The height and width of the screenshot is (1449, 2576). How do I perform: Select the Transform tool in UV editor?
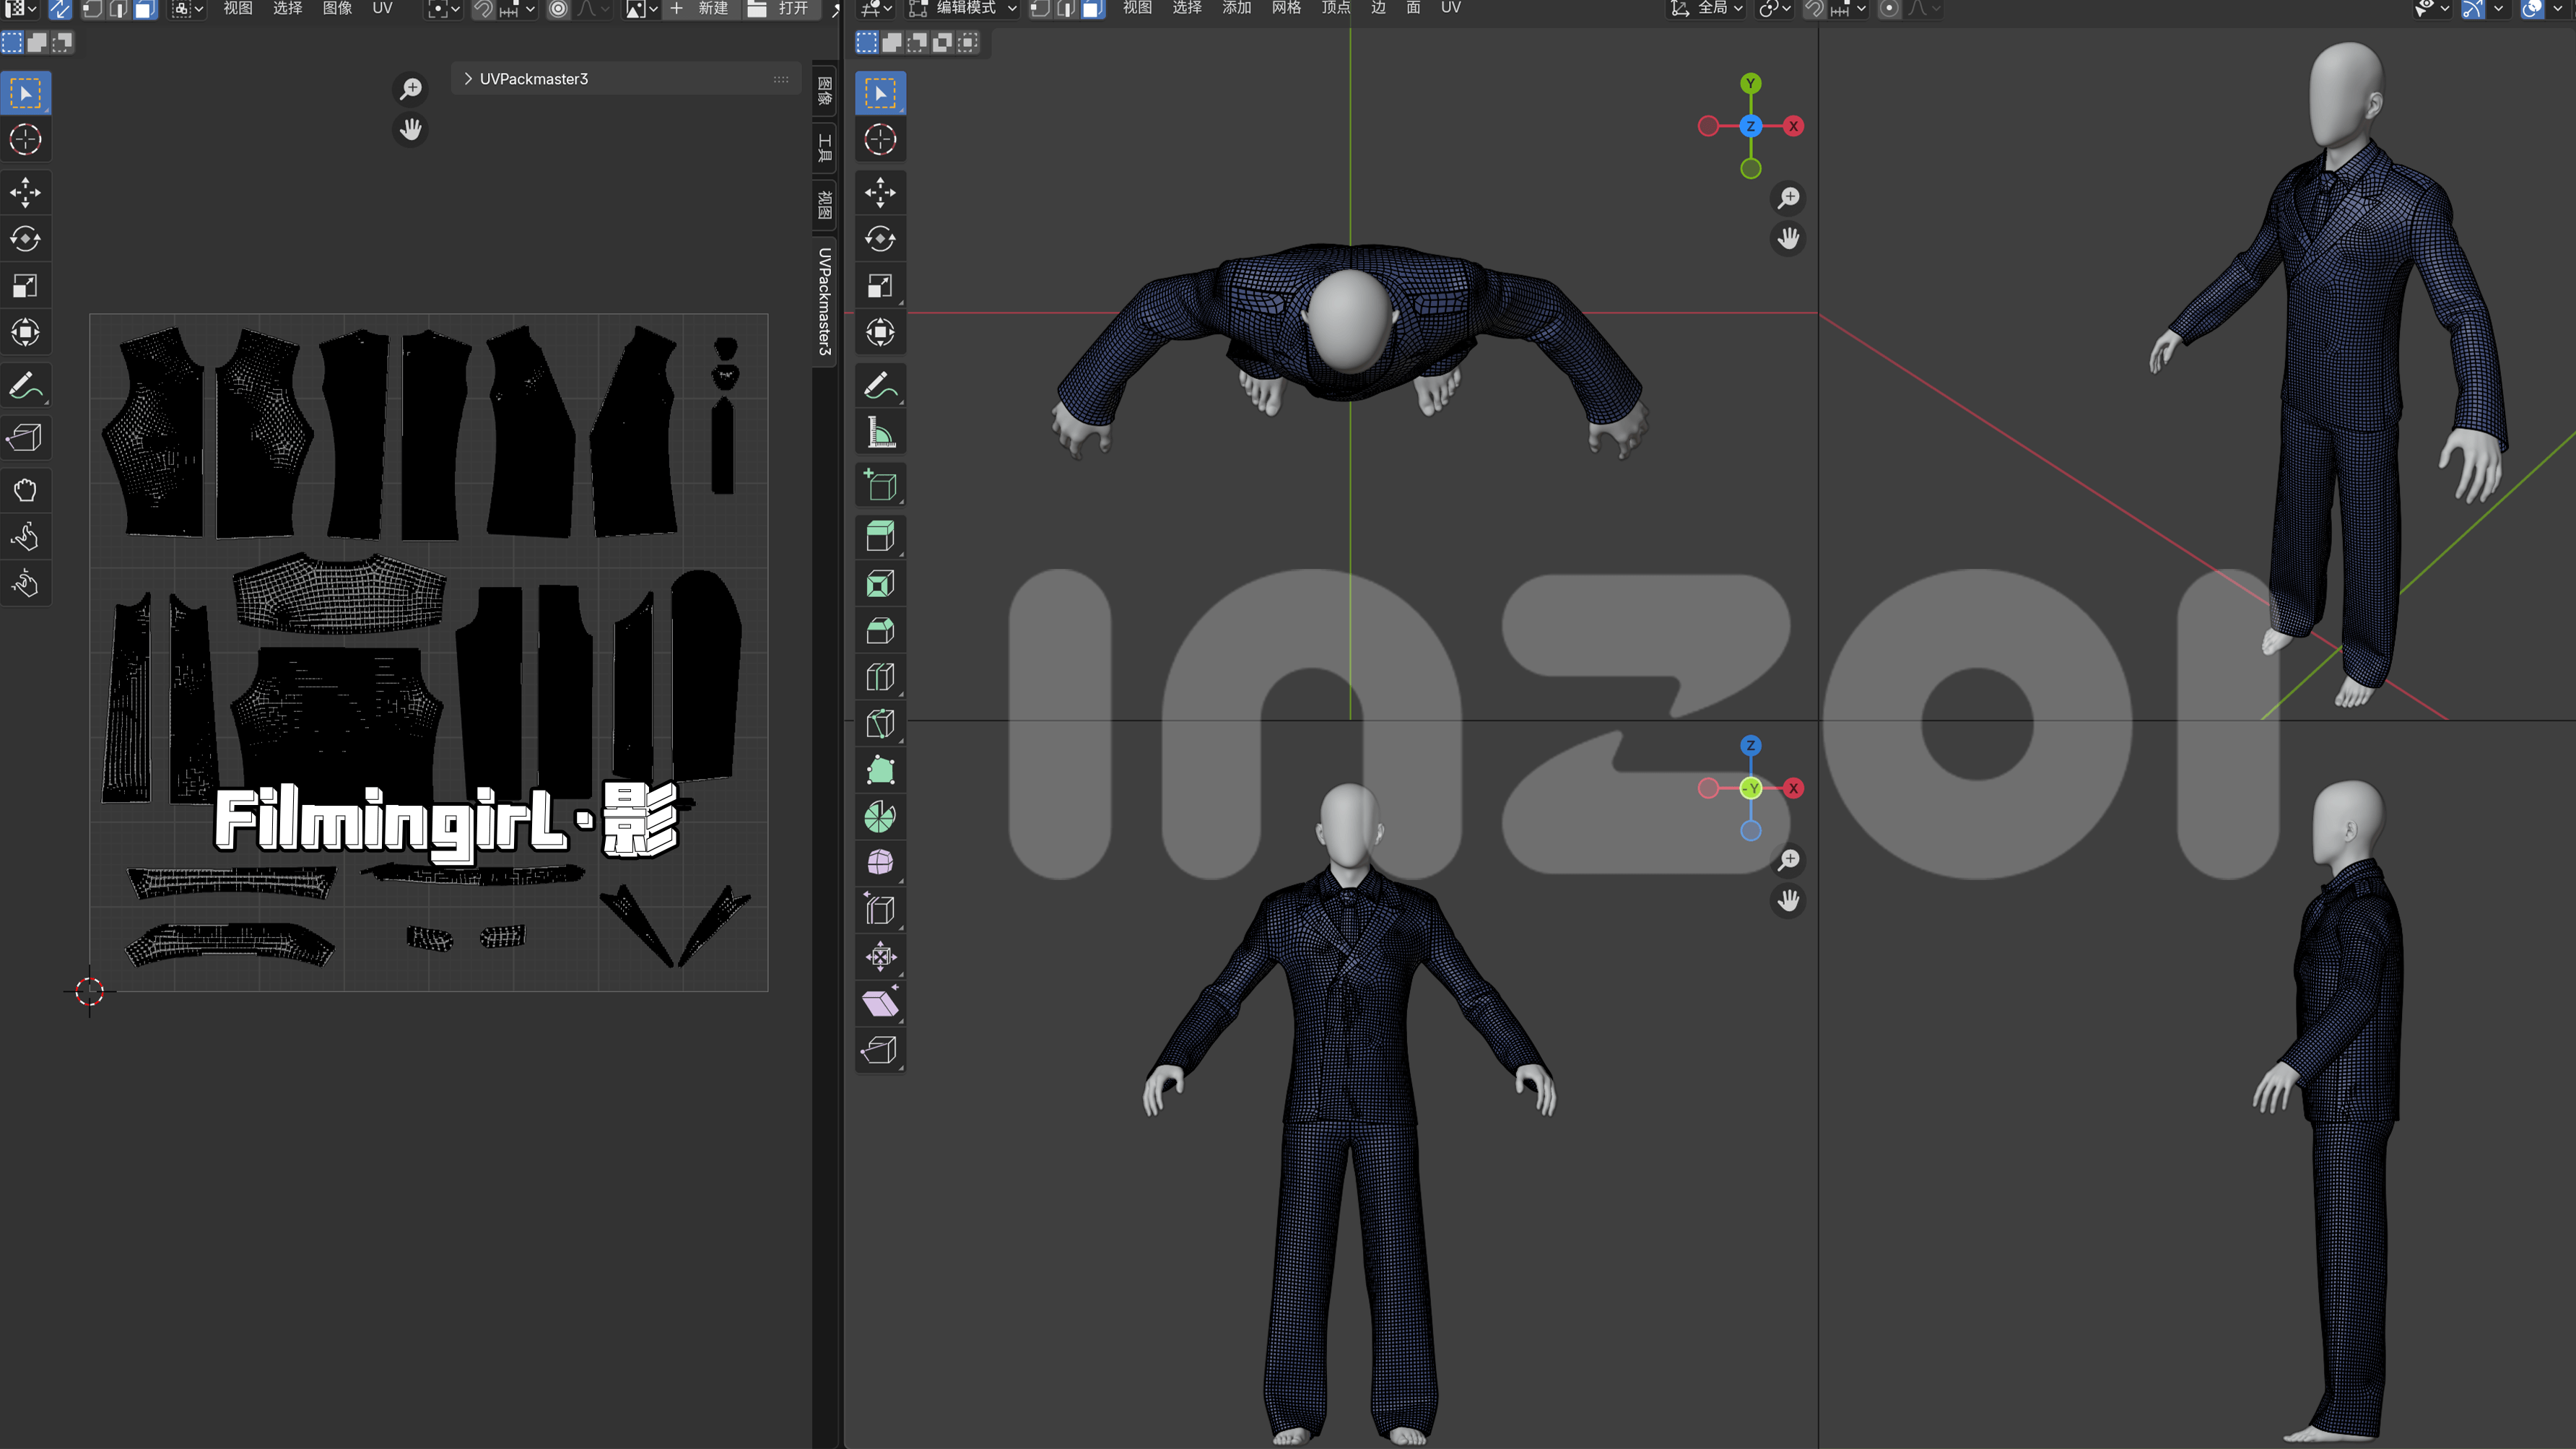25,332
